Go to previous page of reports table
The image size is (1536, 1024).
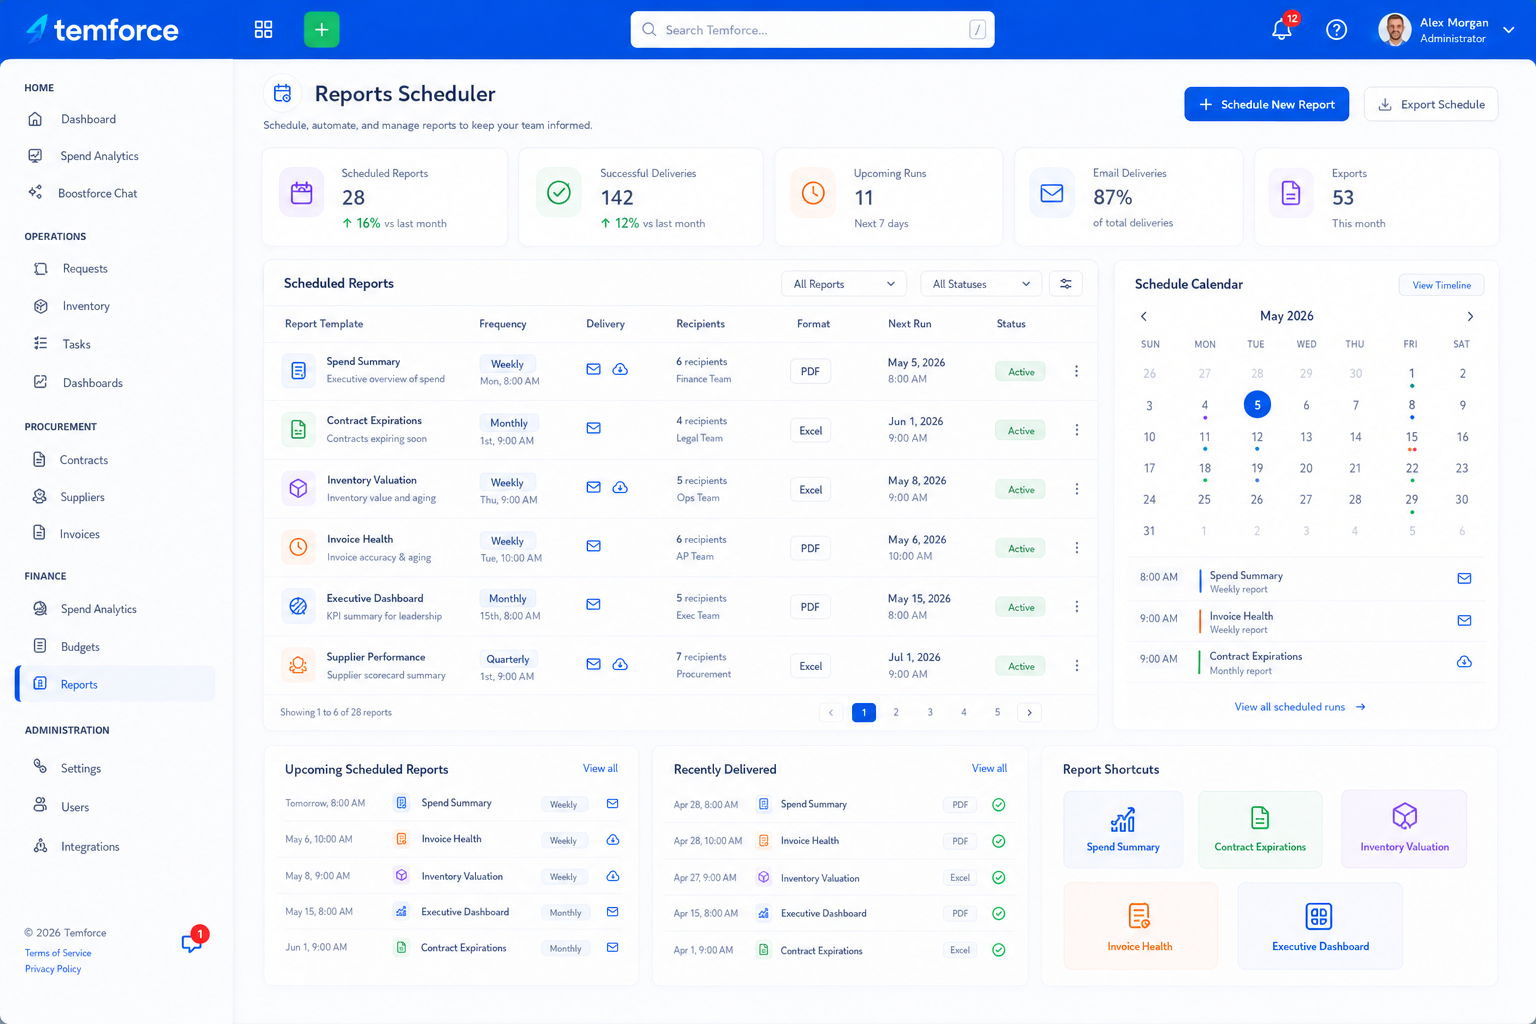point(830,712)
